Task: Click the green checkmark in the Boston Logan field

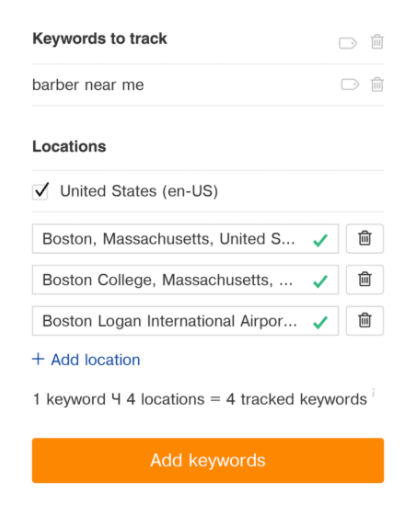Action: coord(320,322)
